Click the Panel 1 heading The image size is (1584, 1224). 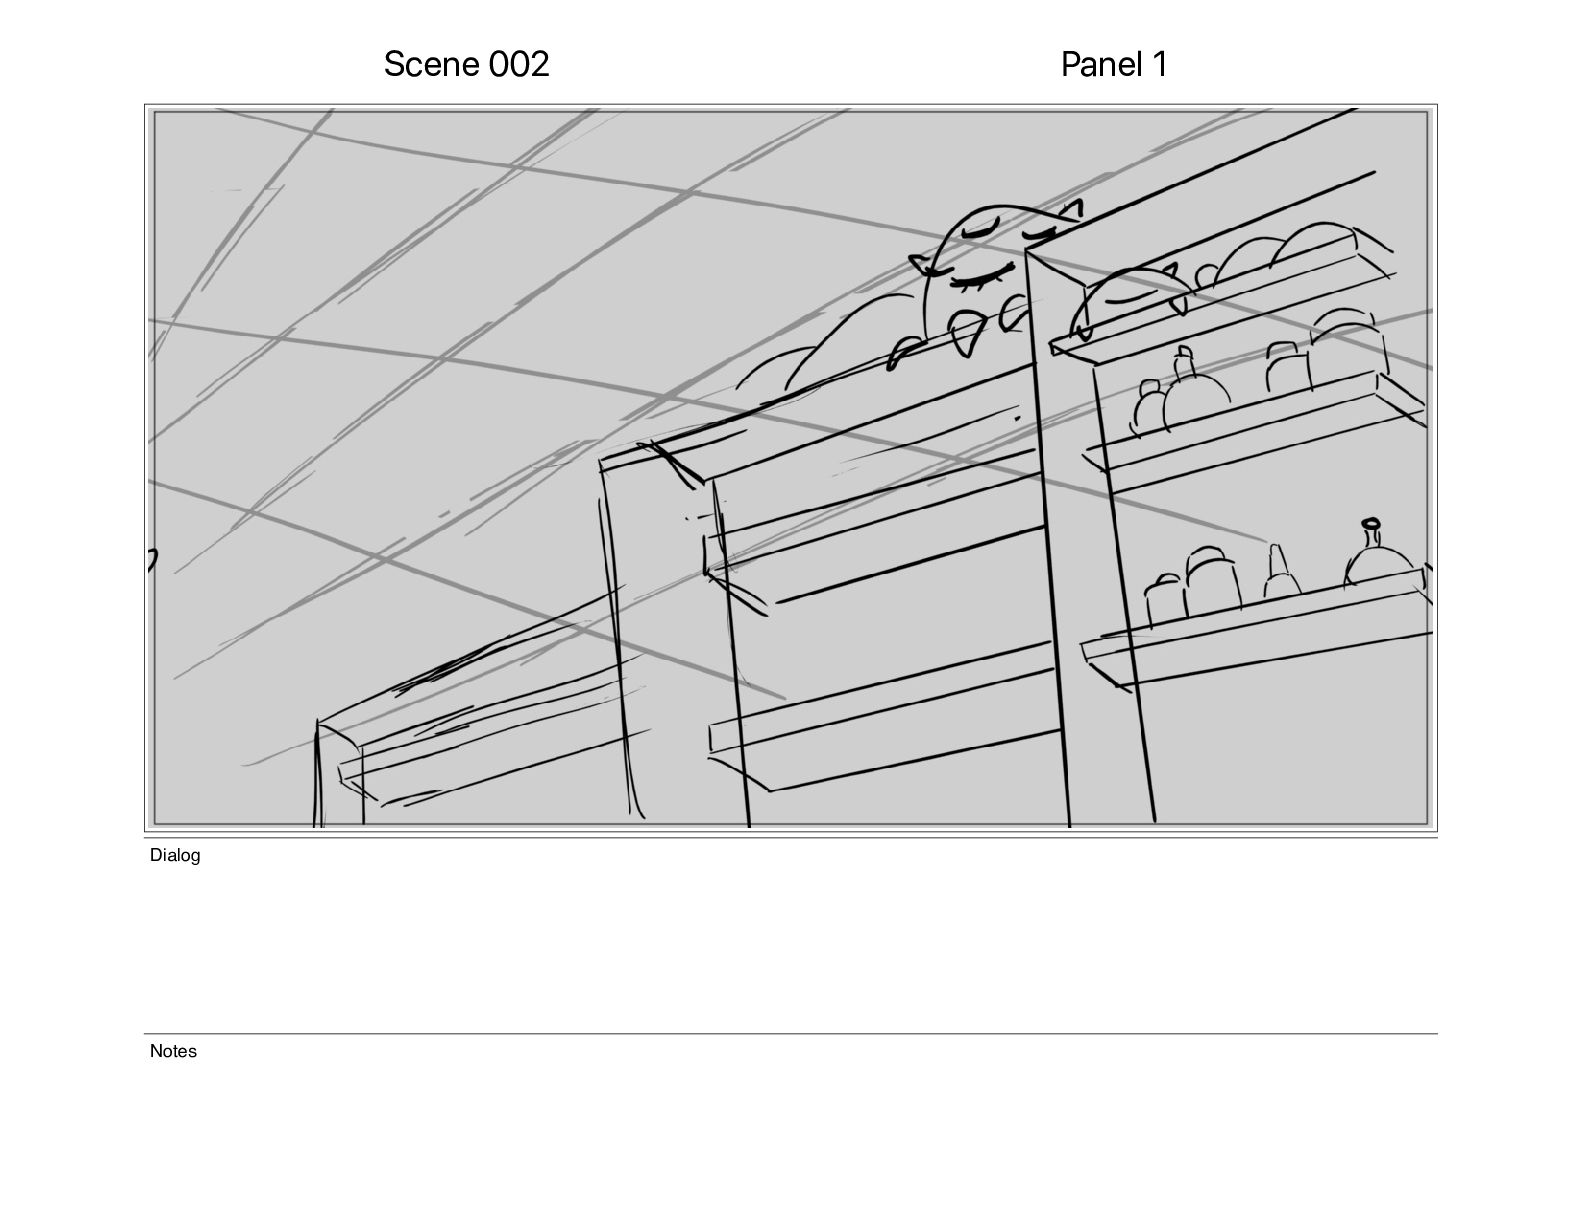pyautogui.click(x=1113, y=65)
